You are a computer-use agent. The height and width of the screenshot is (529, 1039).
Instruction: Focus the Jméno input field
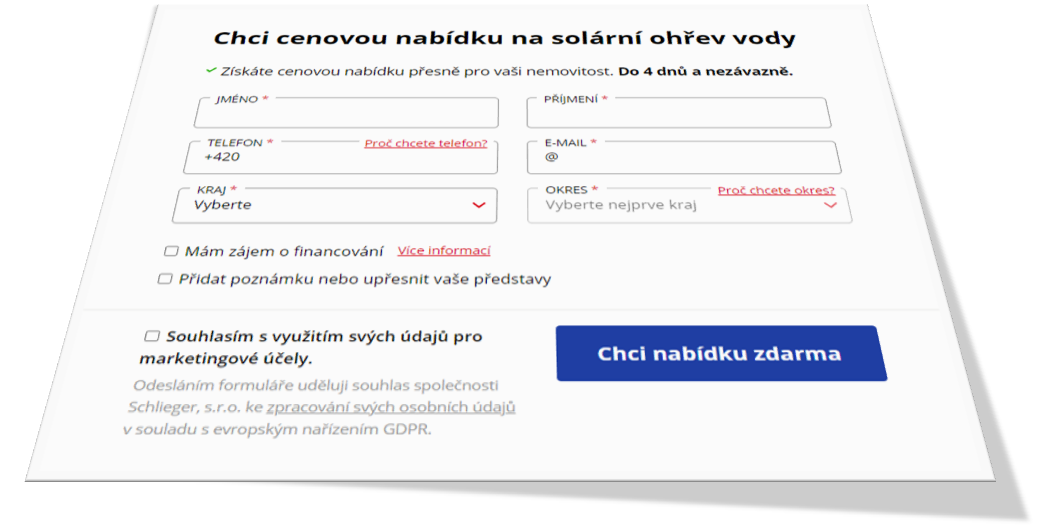pos(345,114)
